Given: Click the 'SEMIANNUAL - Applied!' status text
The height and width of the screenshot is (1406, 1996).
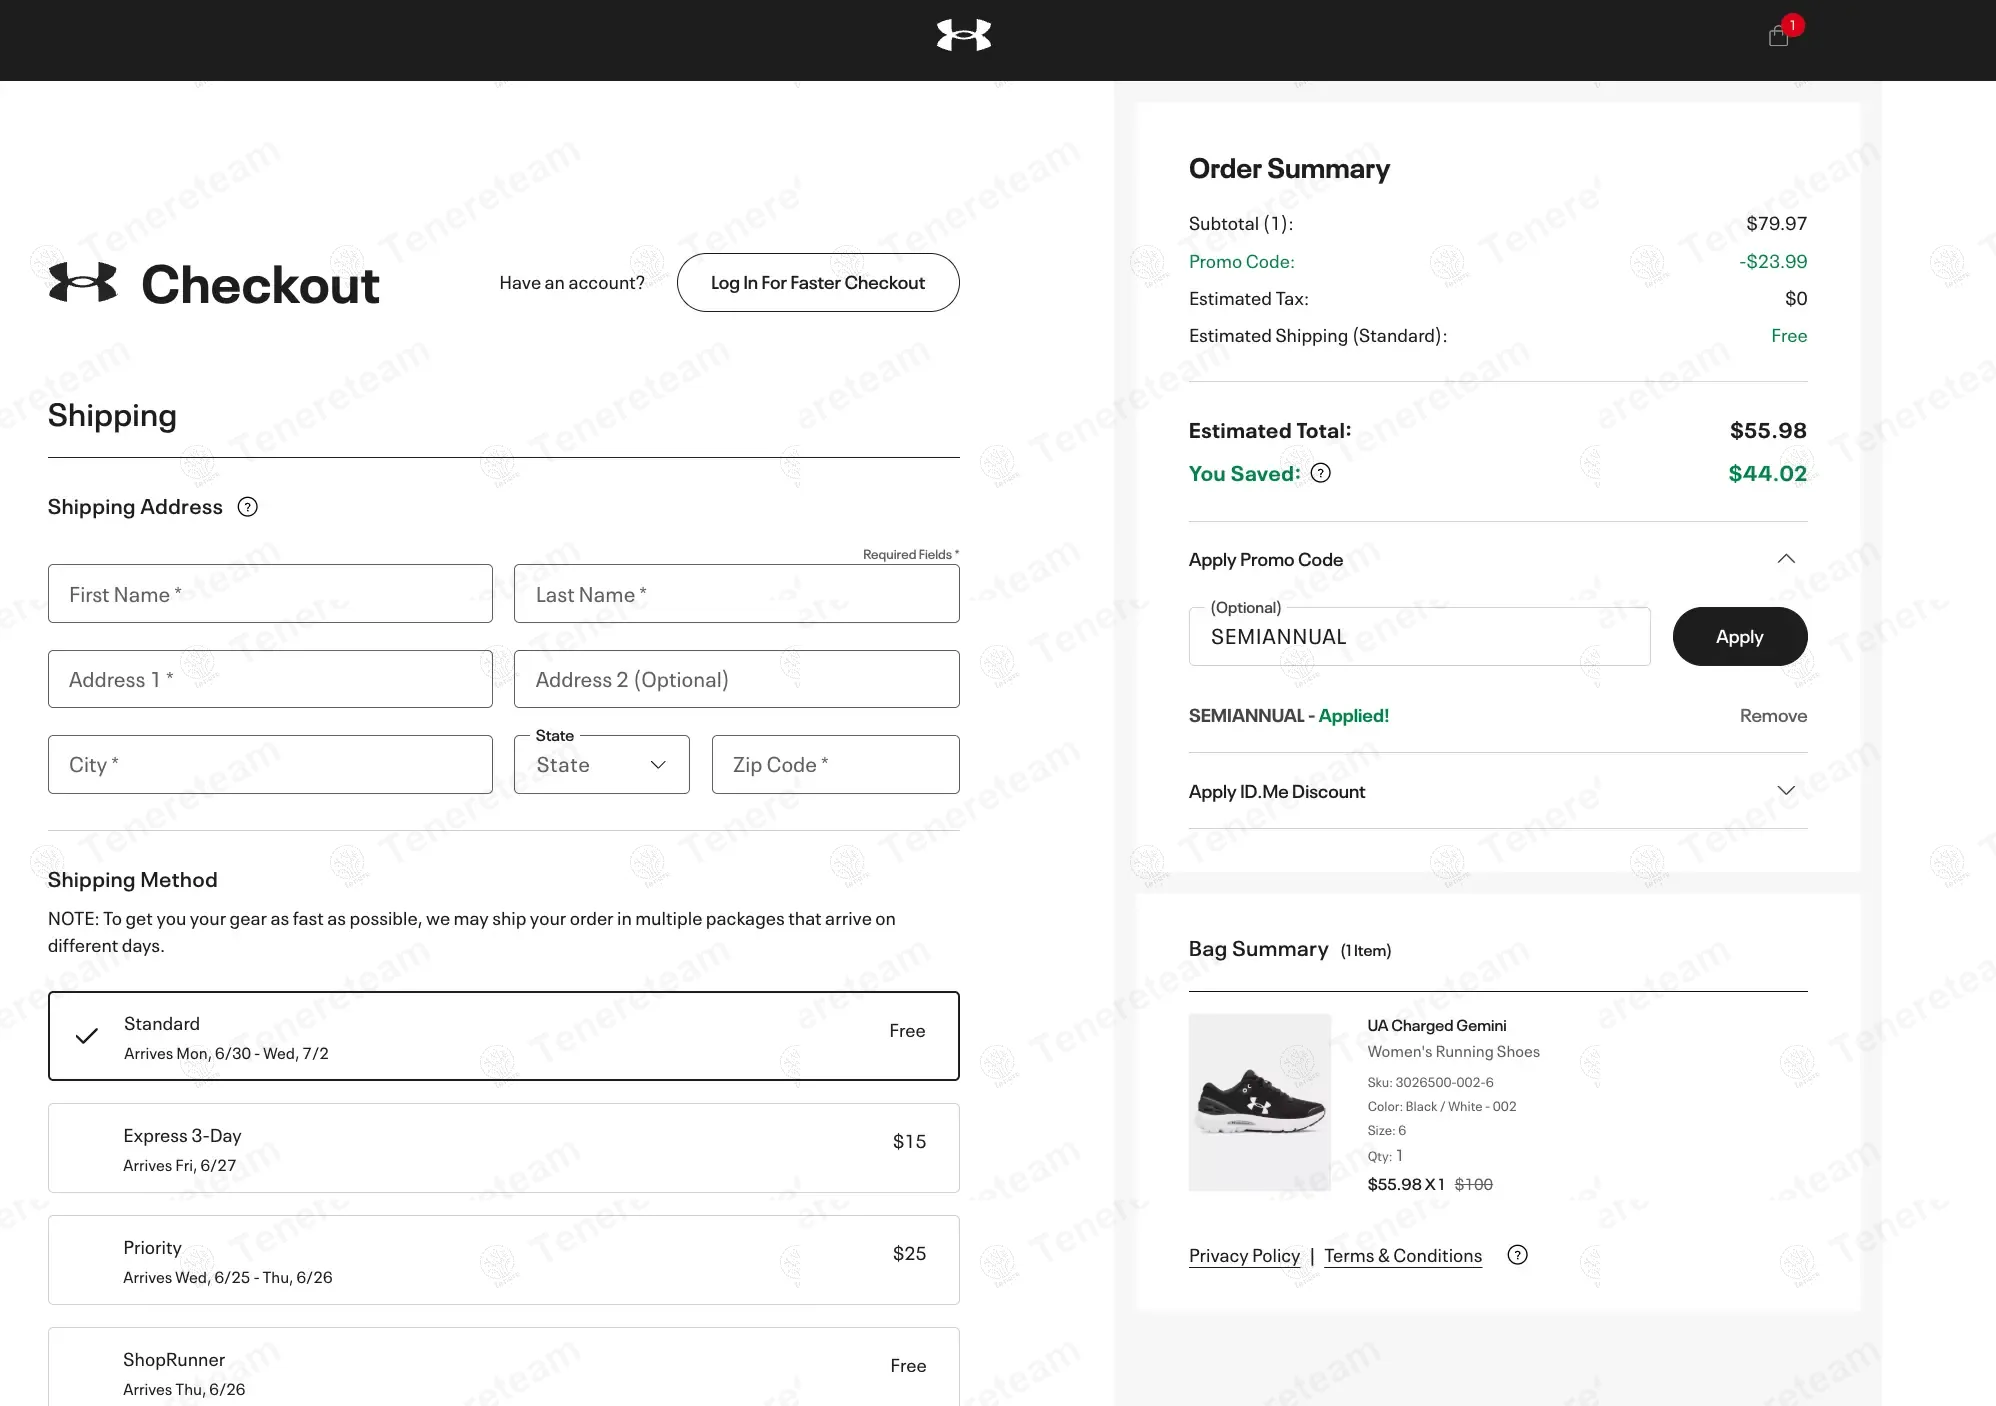Looking at the screenshot, I should 1289,716.
